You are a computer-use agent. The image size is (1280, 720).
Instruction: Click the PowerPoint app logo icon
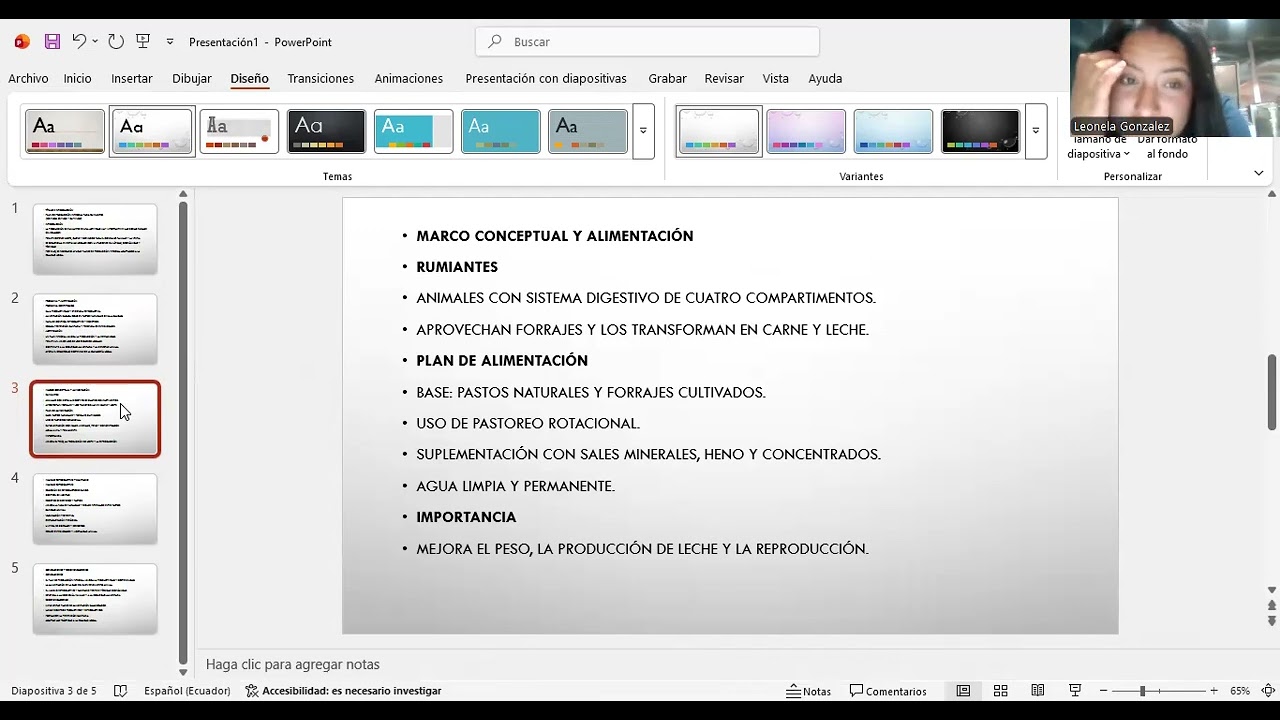(x=22, y=42)
